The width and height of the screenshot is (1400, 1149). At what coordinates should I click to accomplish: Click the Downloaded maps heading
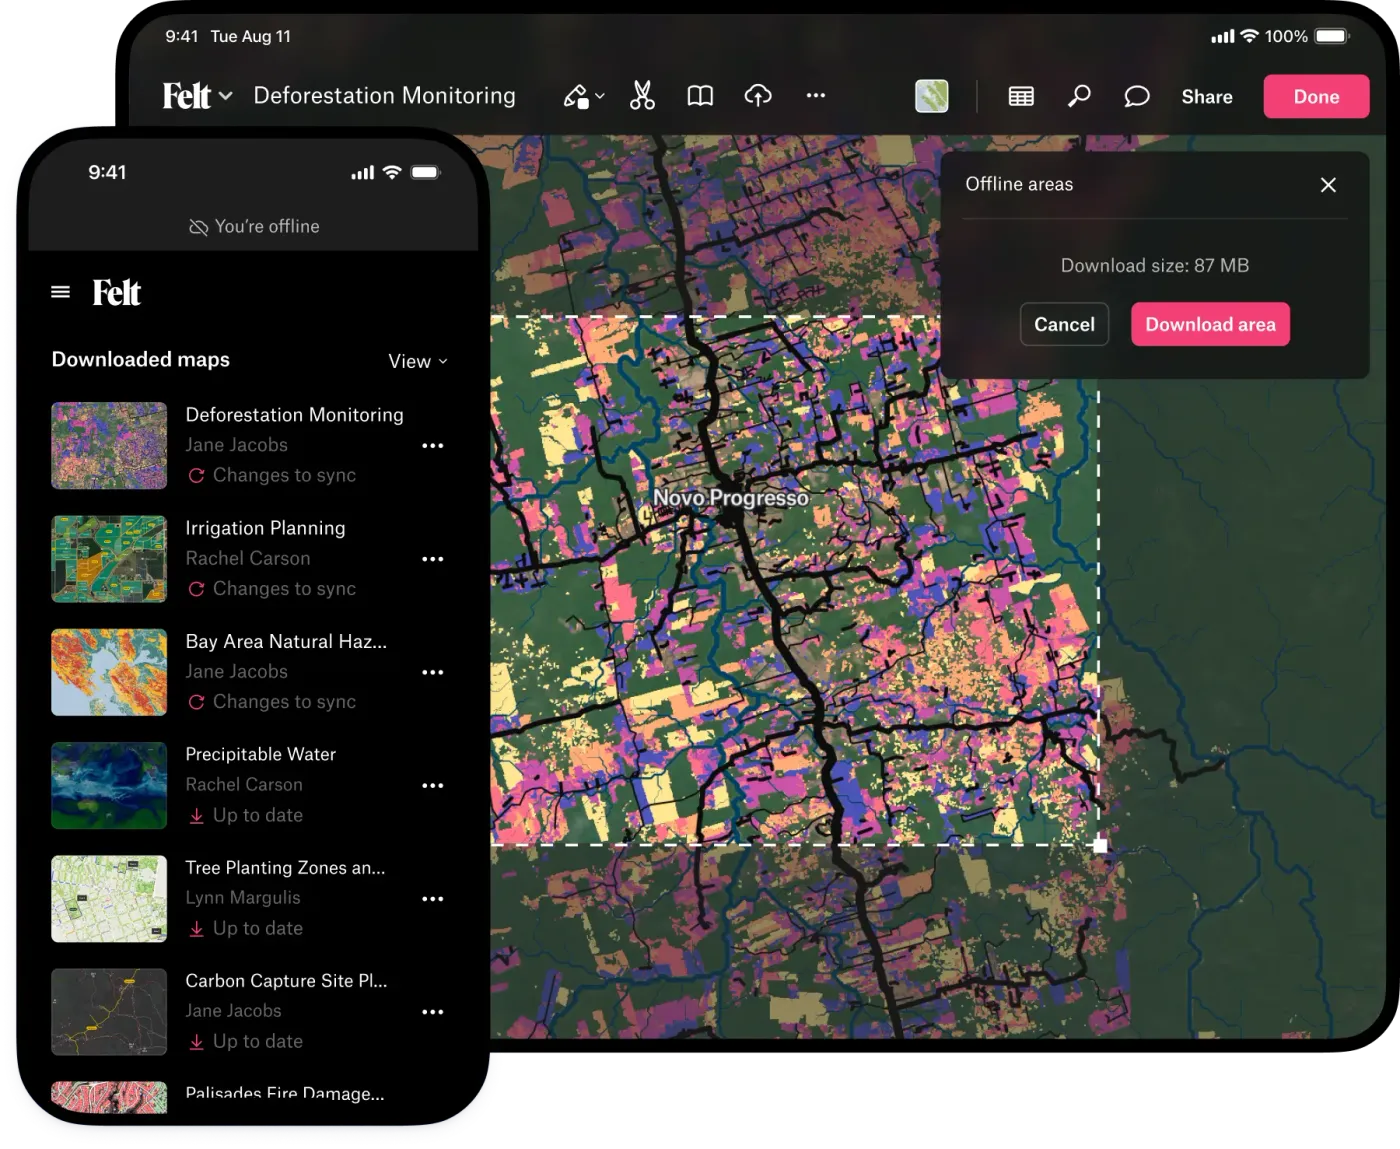click(141, 359)
